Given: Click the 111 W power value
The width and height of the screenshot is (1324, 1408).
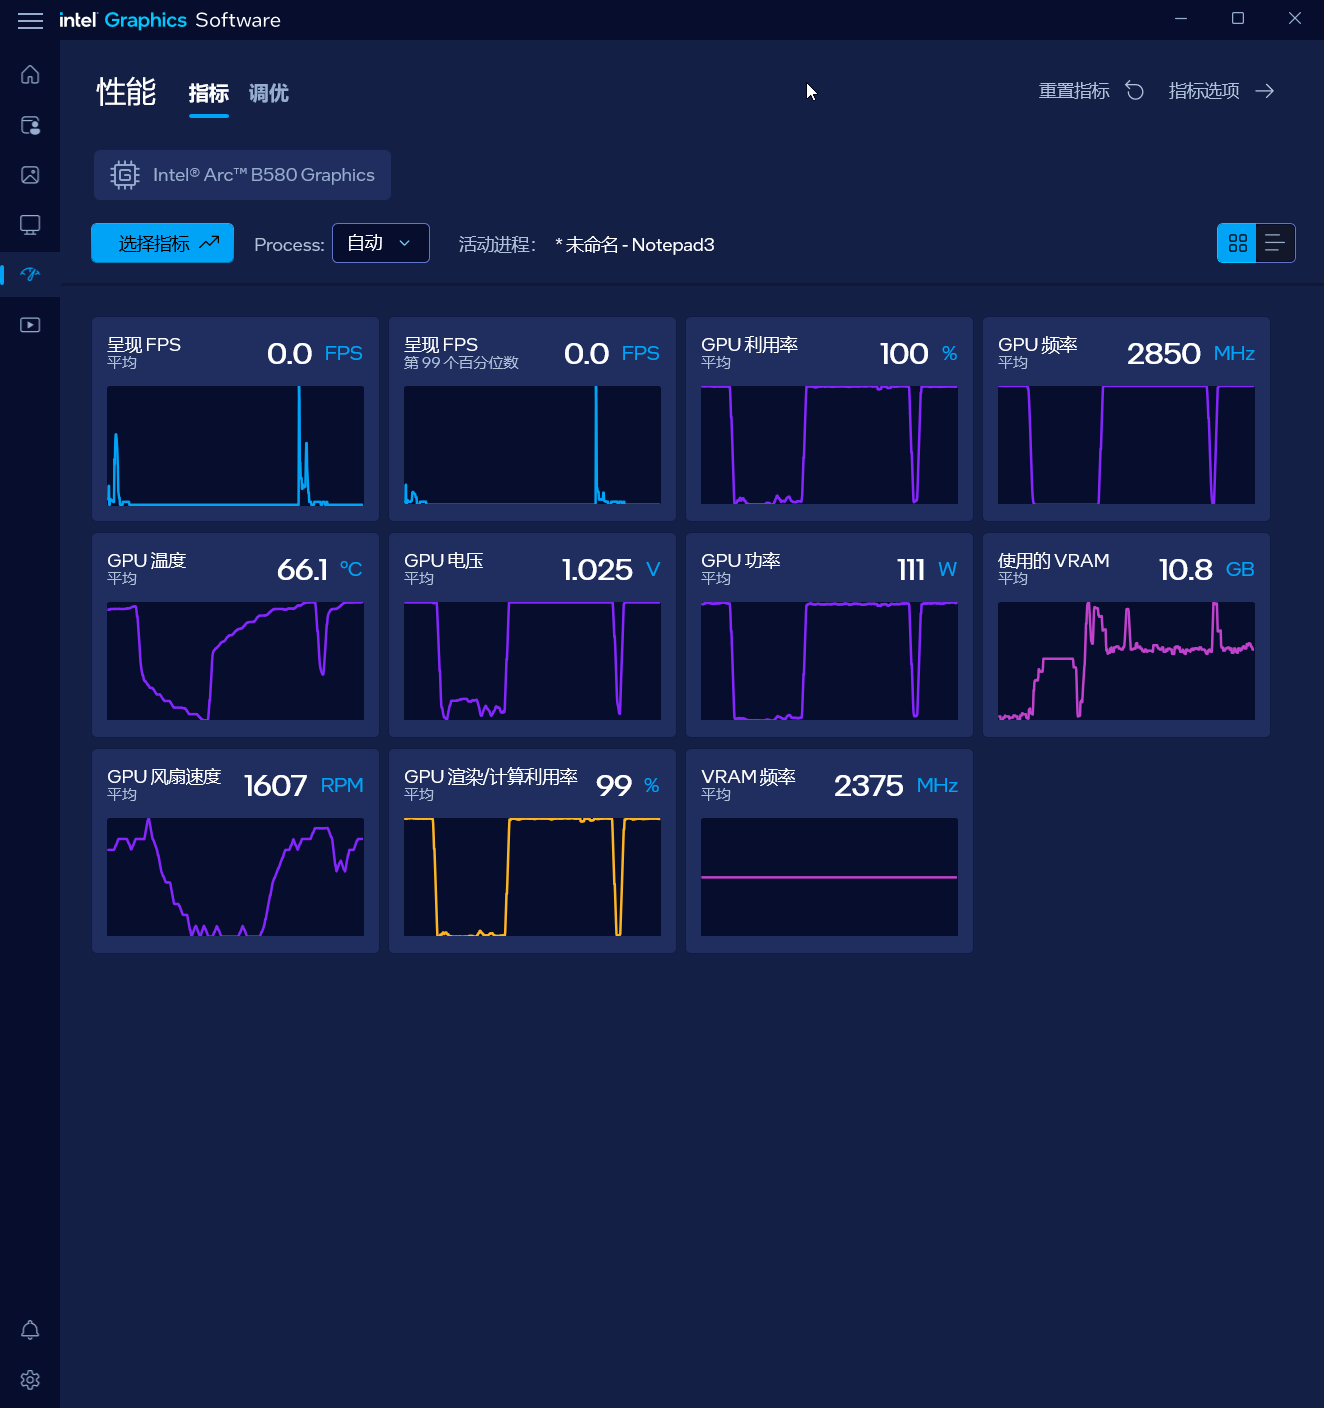Looking at the screenshot, I should [926, 569].
